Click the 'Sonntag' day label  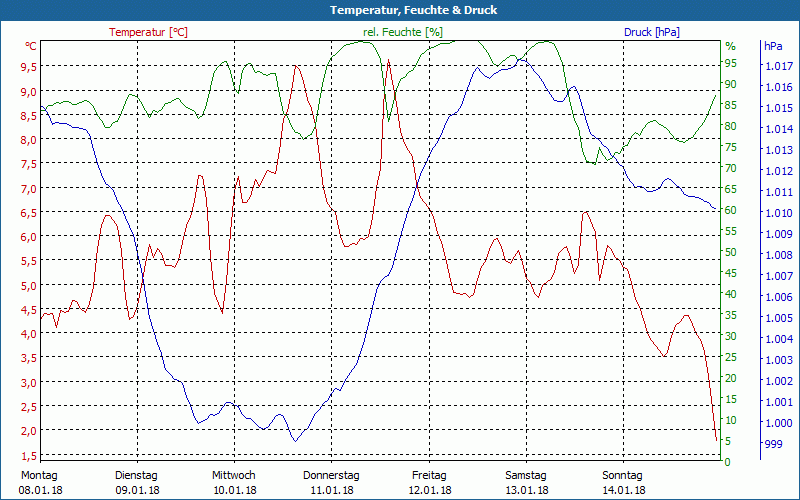pyautogui.click(x=622, y=476)
